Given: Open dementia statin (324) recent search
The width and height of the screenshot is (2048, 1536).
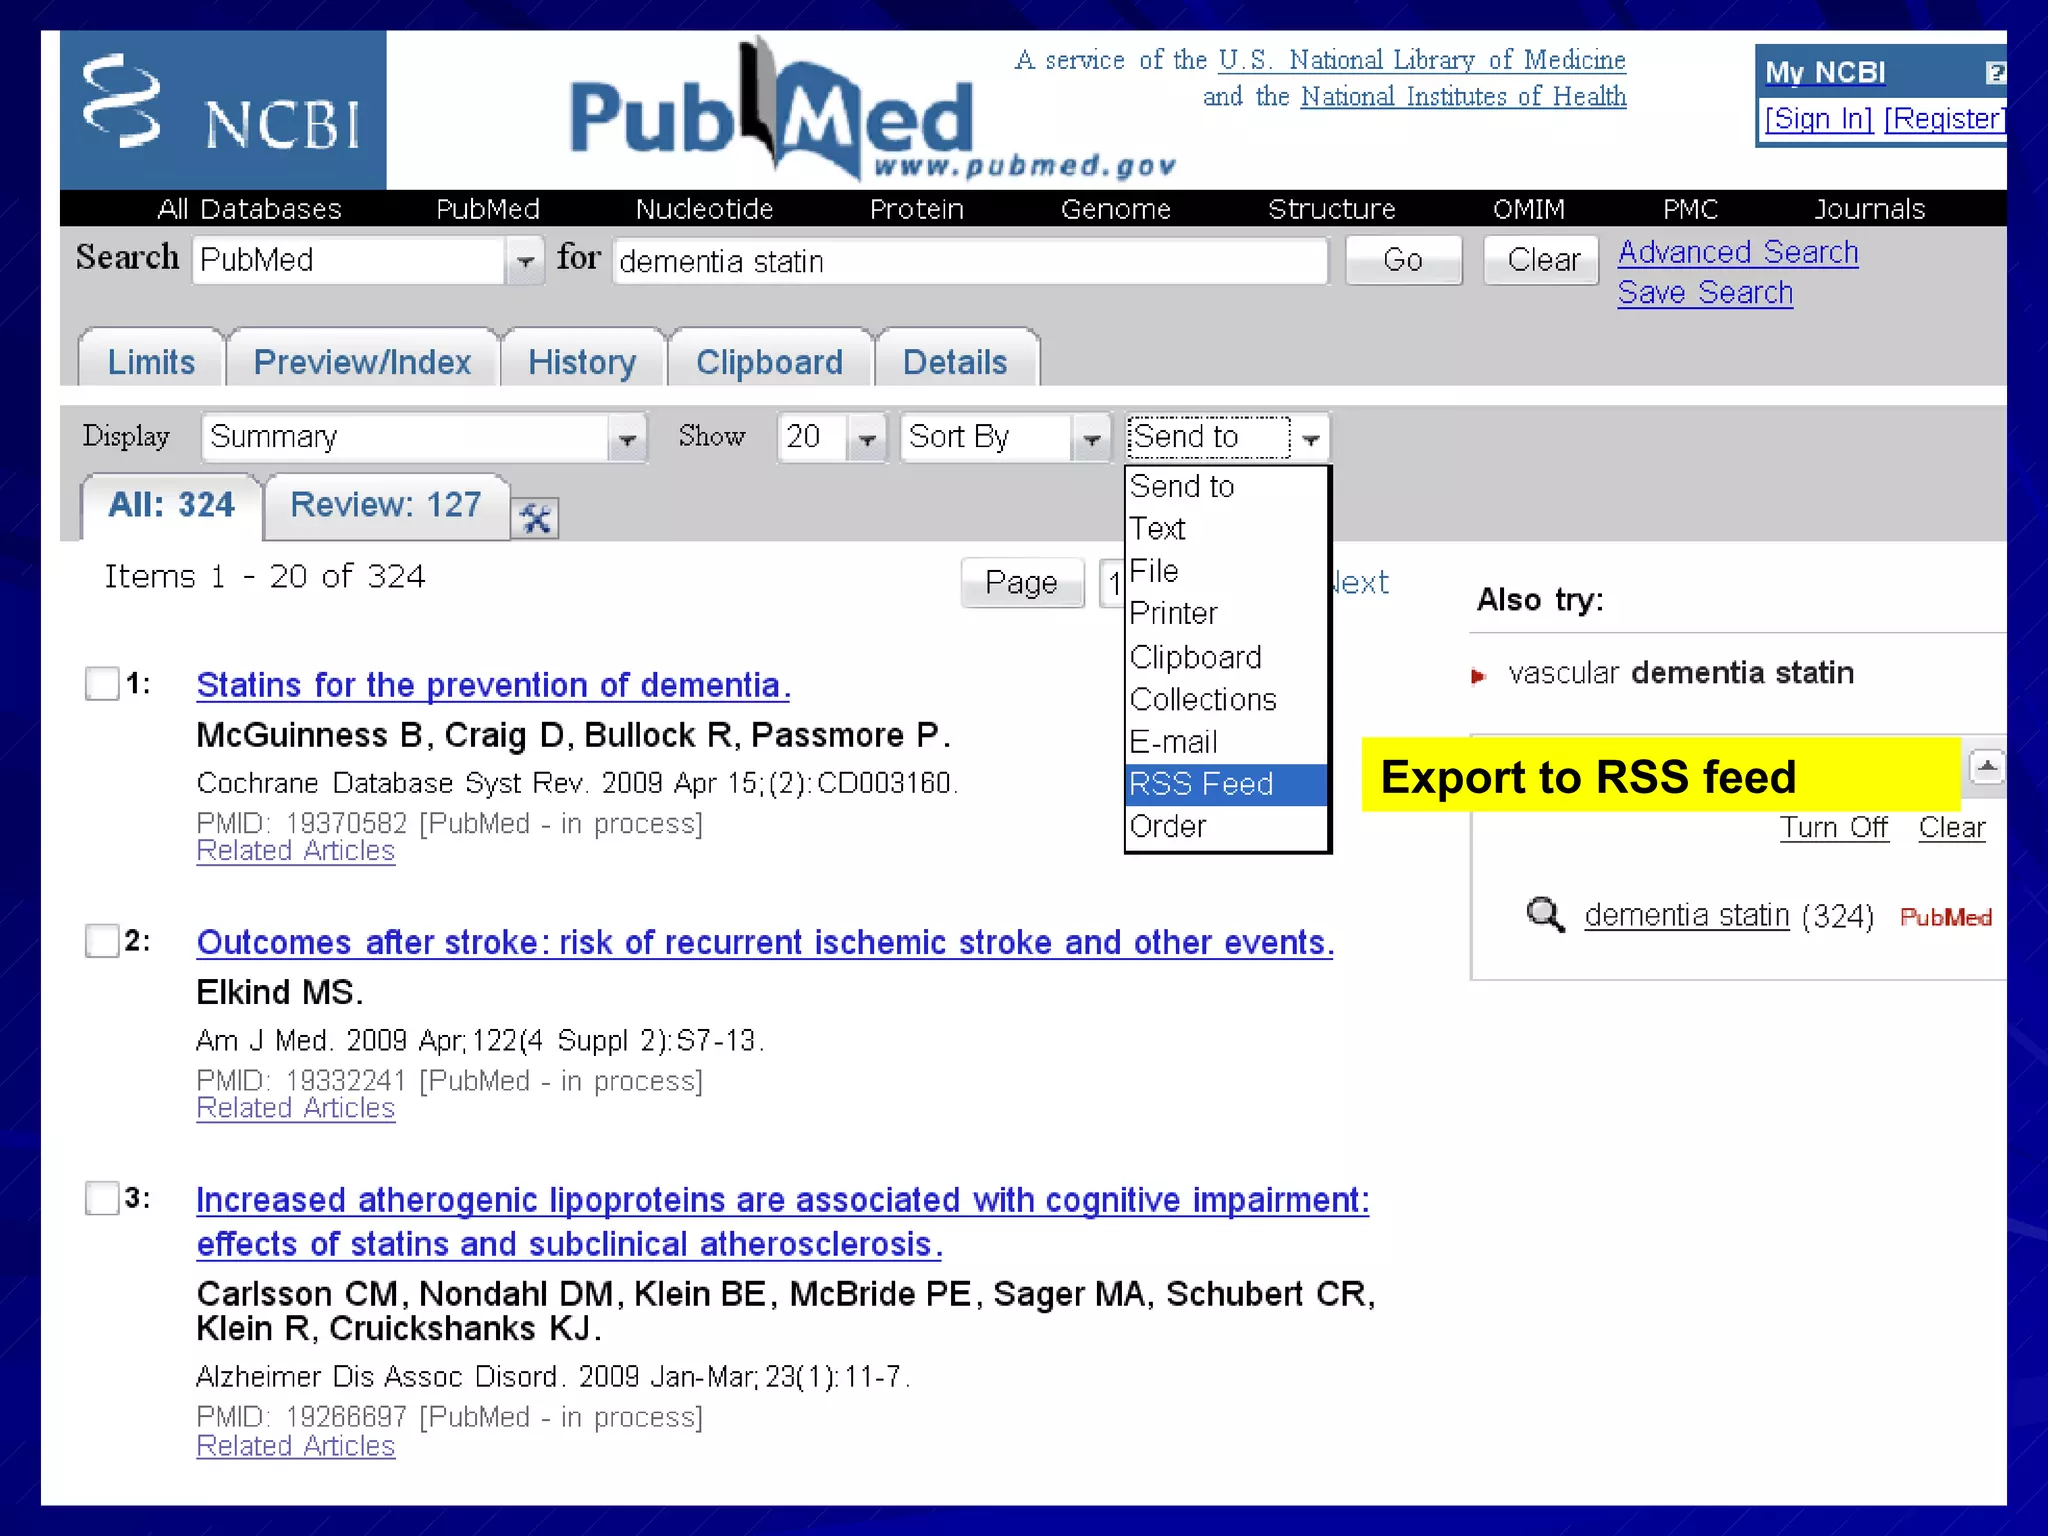Looking at the screenshot, I should click(1686, 915).
